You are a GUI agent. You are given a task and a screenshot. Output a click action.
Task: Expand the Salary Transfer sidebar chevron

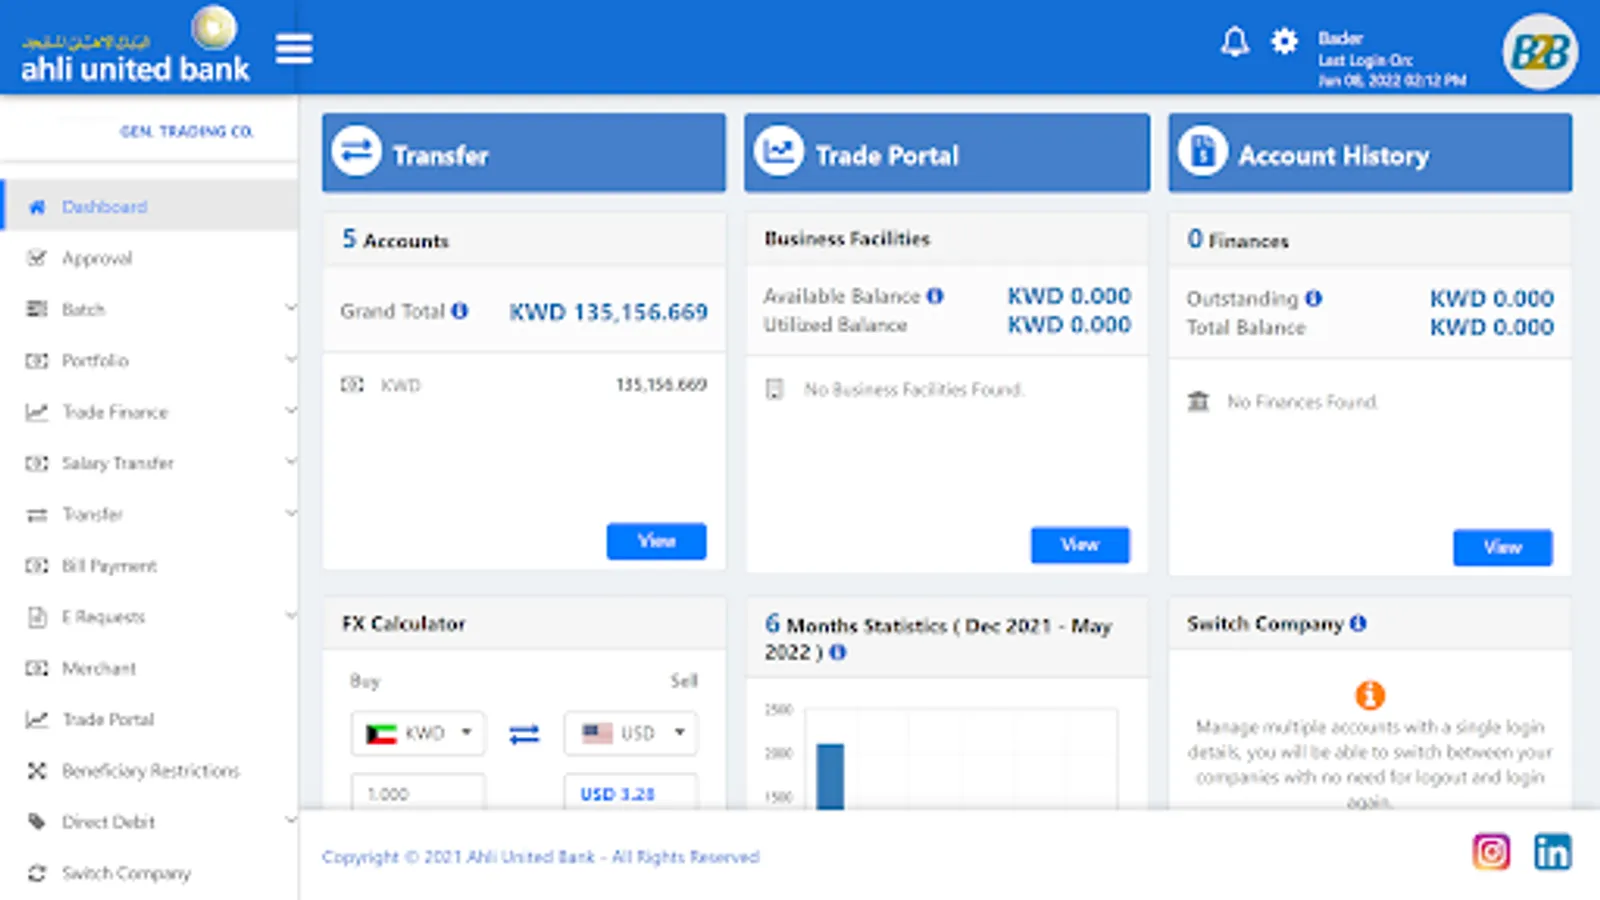pos(290,461)
